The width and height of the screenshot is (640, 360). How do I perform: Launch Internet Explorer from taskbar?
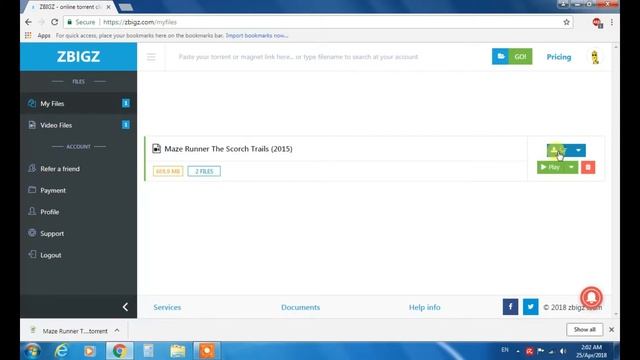[61, 351]
